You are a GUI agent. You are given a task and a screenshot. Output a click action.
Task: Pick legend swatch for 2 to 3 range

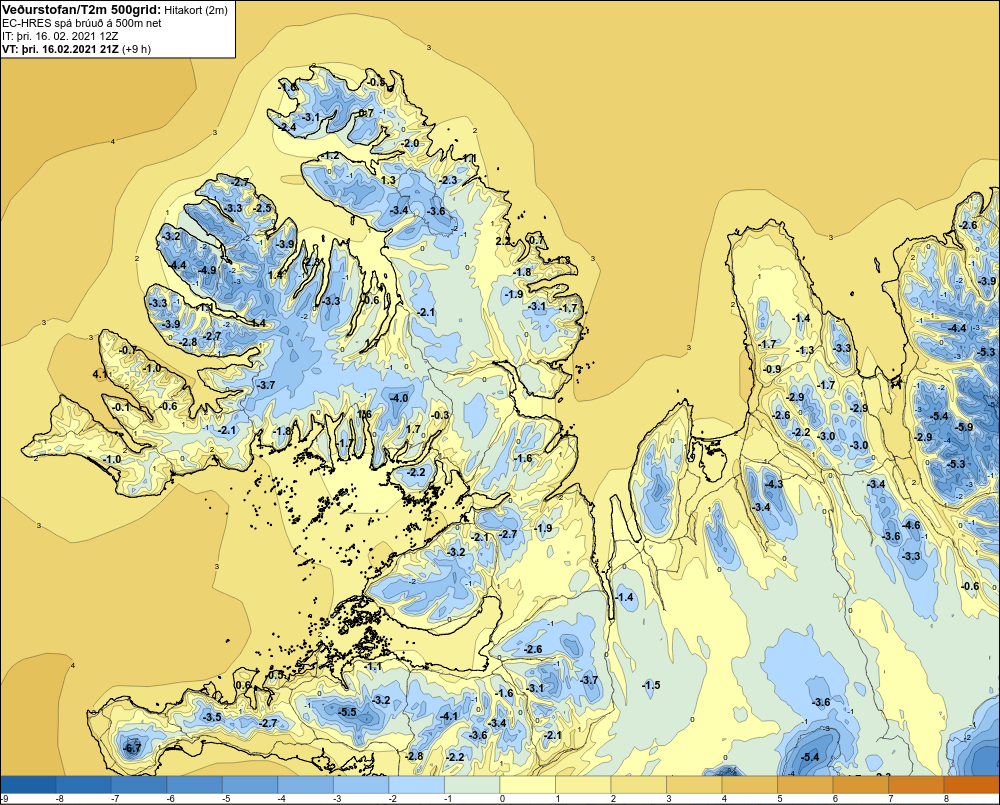pyautogui.click(x=638, y=785)
